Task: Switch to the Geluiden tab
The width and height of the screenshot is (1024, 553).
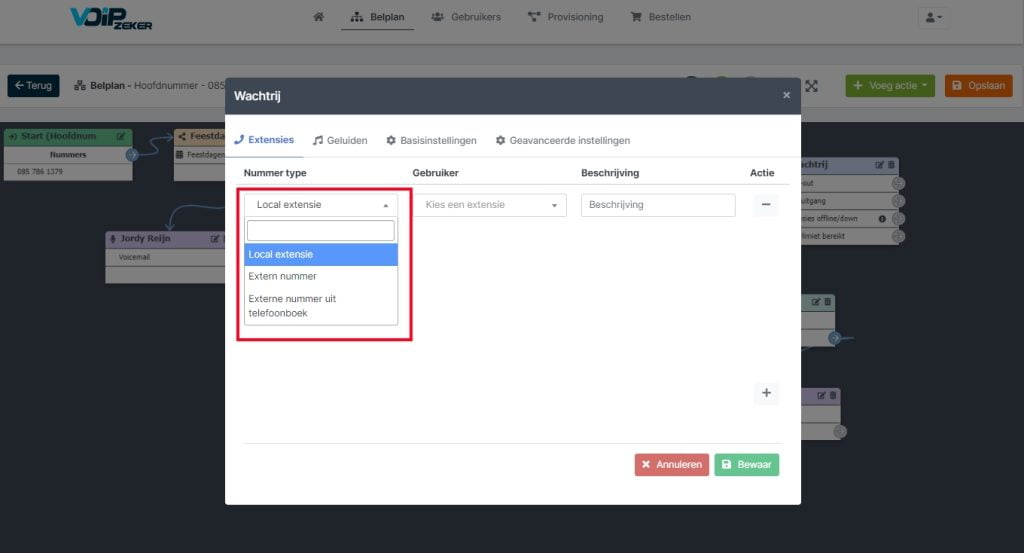Action: tap(340, 140)
